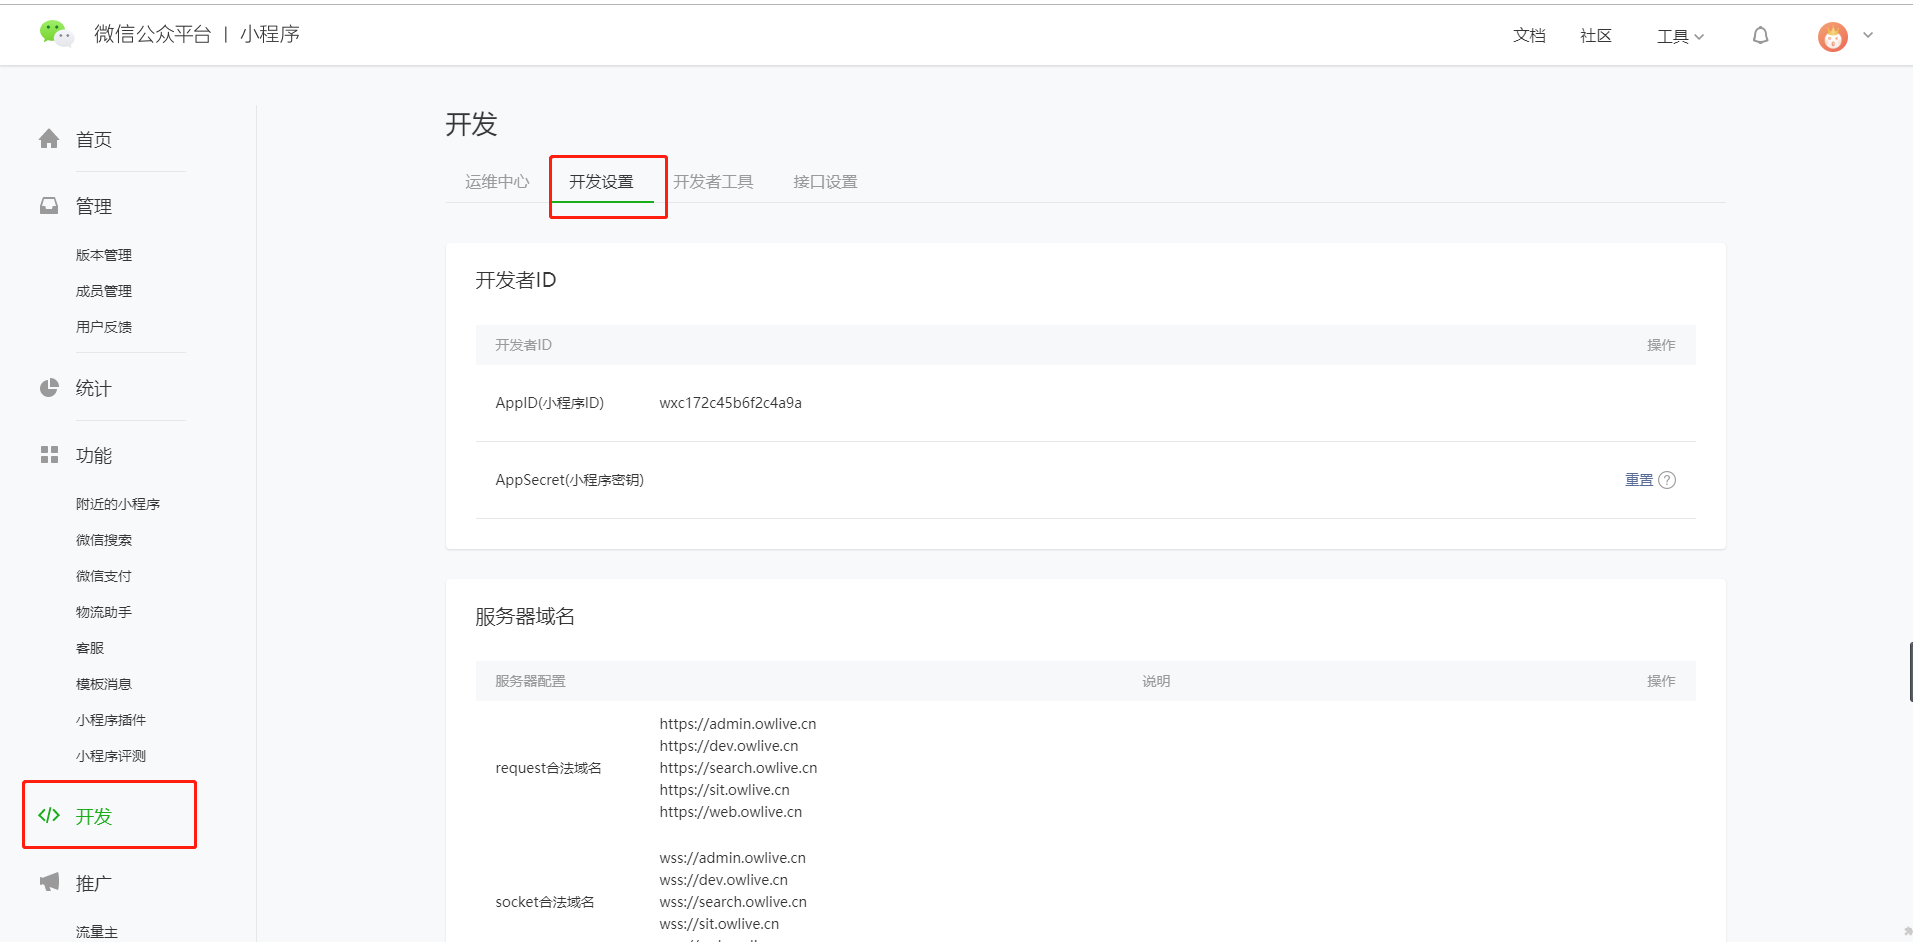
Task: Open 管理 section in sidebar
Action: click(94, 206)
